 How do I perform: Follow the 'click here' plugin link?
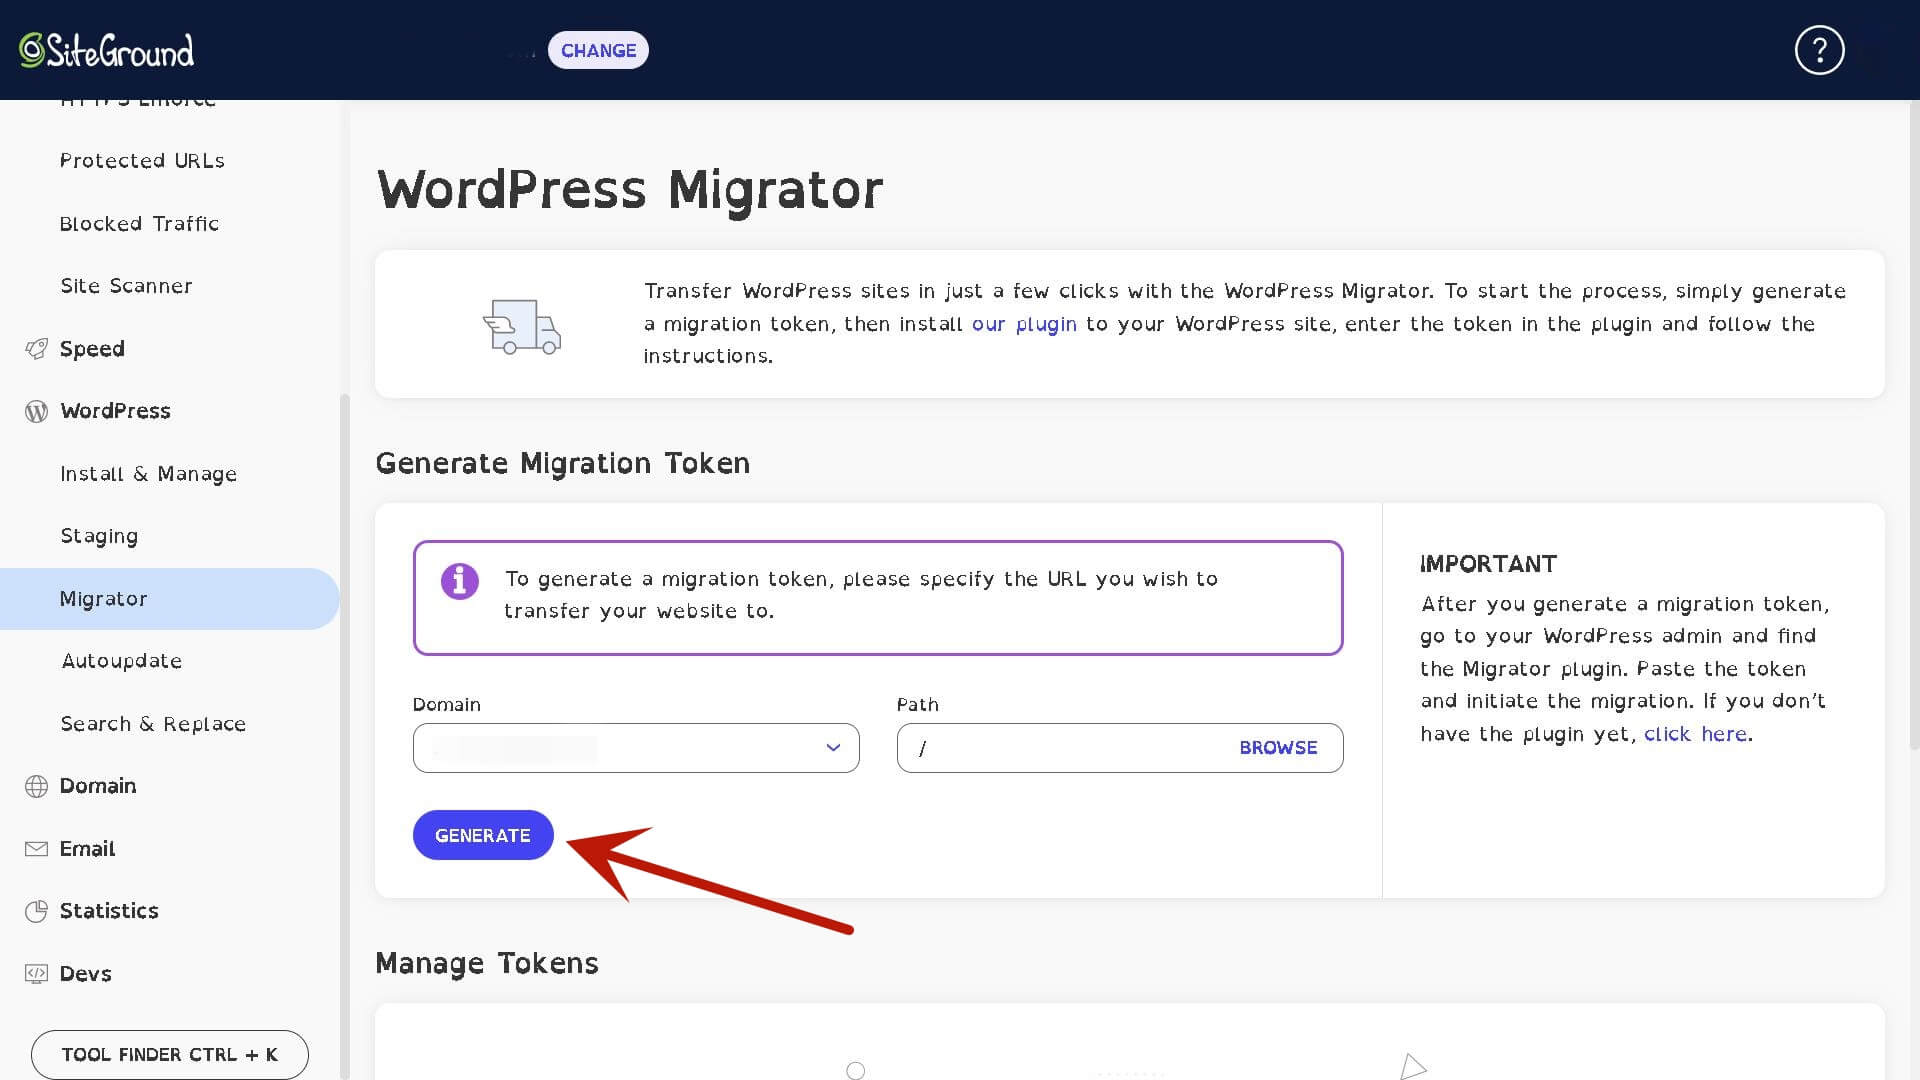point(1696,734)
